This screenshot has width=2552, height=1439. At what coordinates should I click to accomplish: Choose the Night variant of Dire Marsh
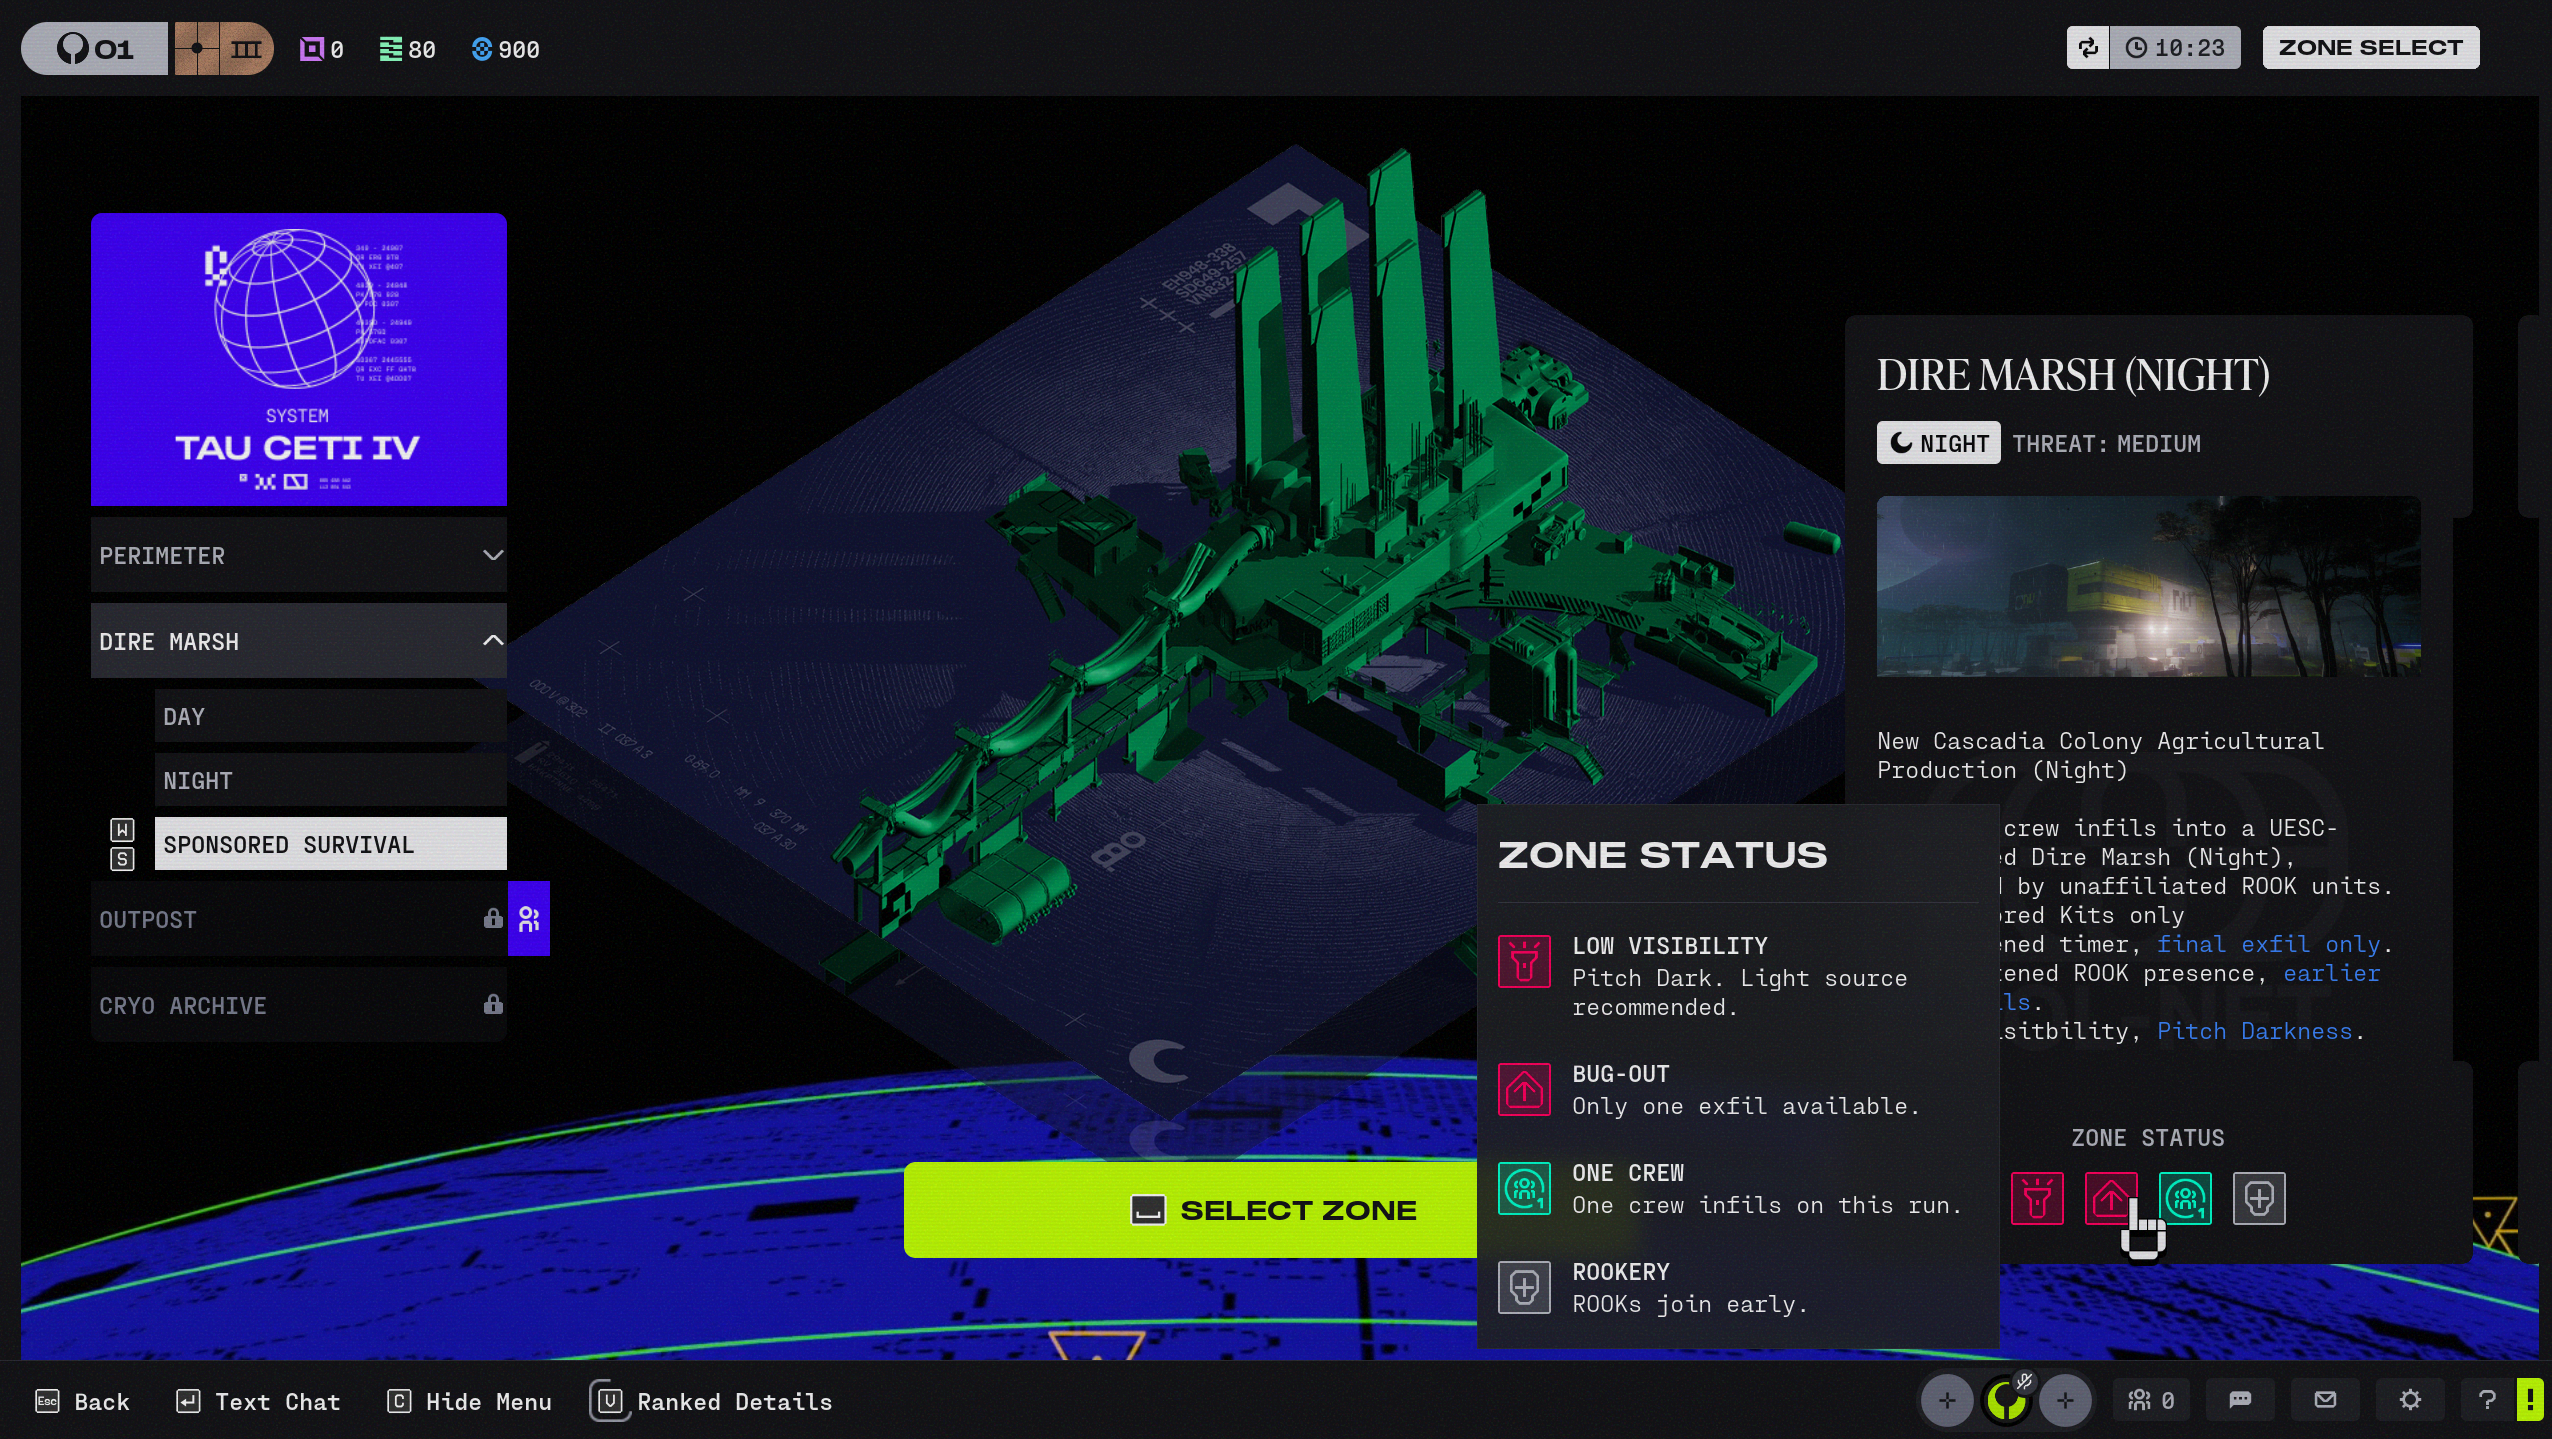331,780
